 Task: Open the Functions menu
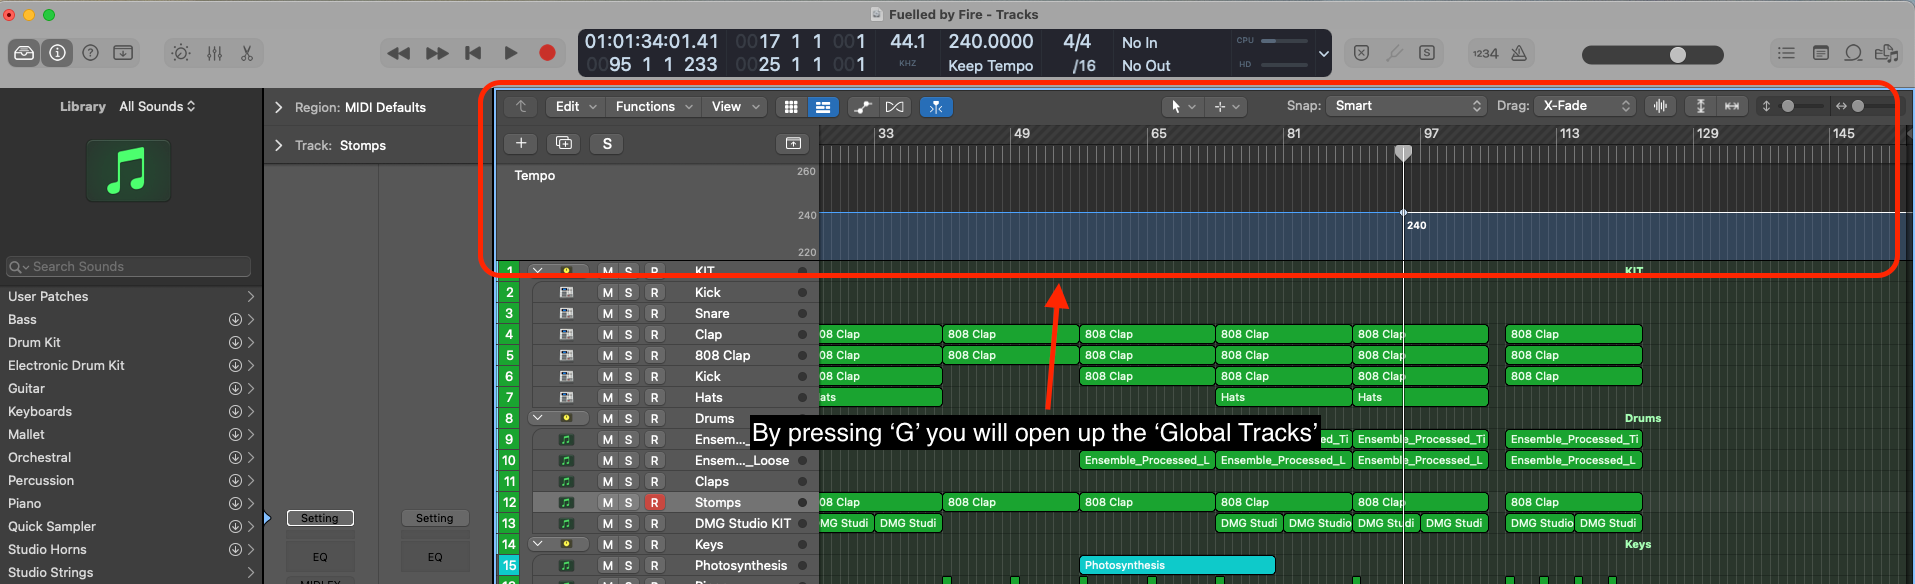[655, 106]
